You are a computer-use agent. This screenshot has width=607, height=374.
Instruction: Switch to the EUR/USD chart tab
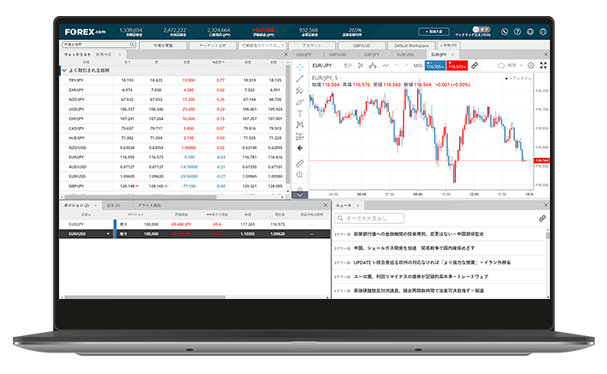click(405, 55)
